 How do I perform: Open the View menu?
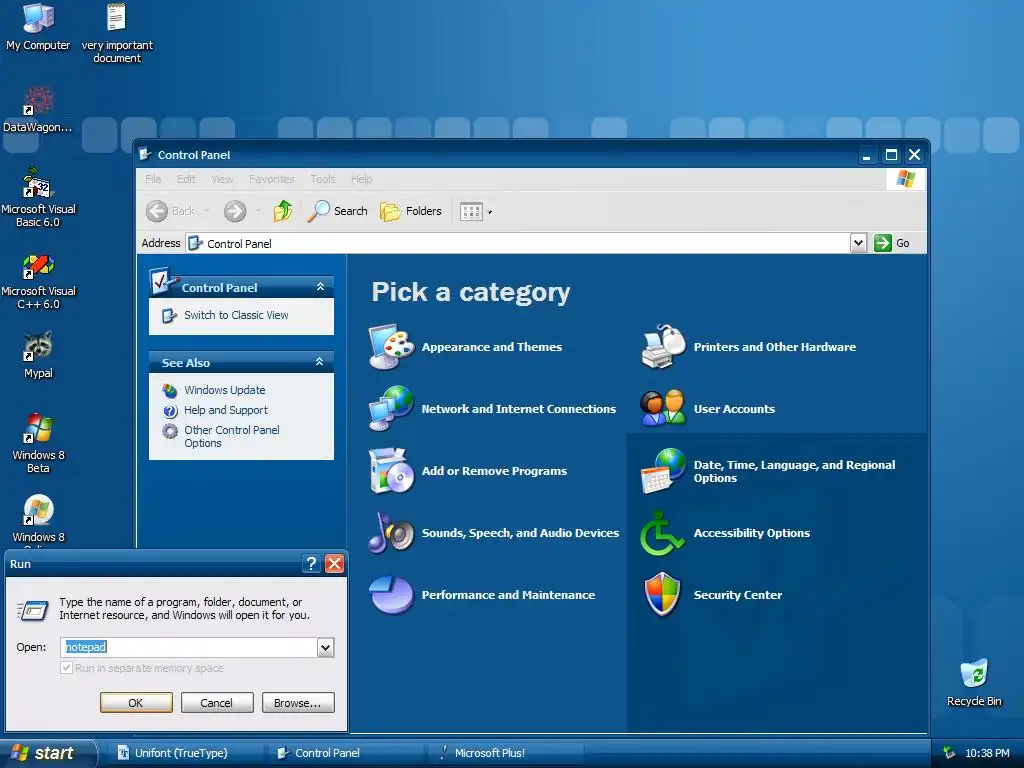click(222, 179)
